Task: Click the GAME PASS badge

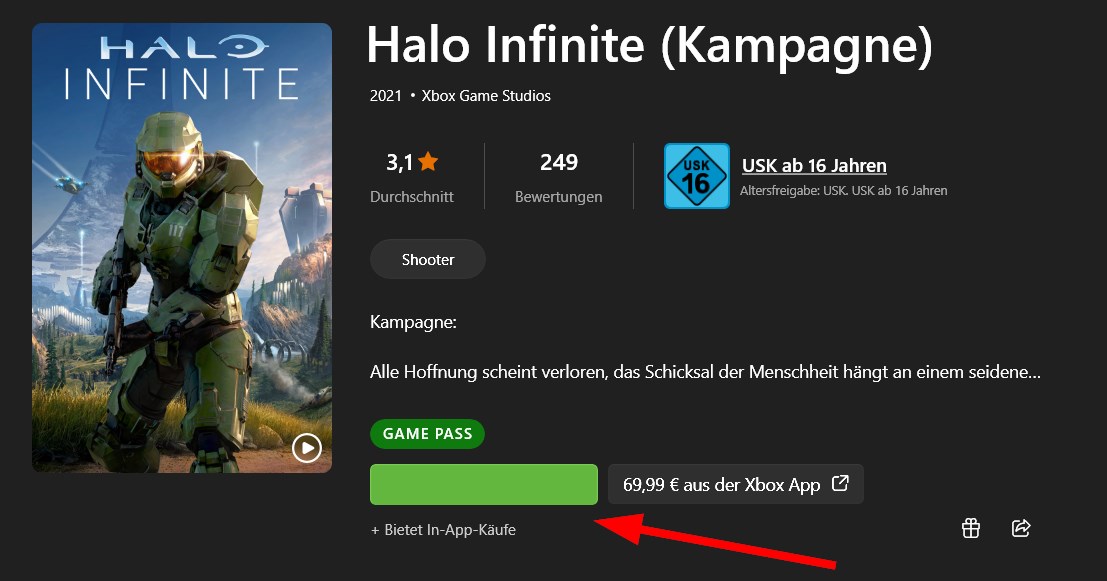Action: click(x=427, y=433)
